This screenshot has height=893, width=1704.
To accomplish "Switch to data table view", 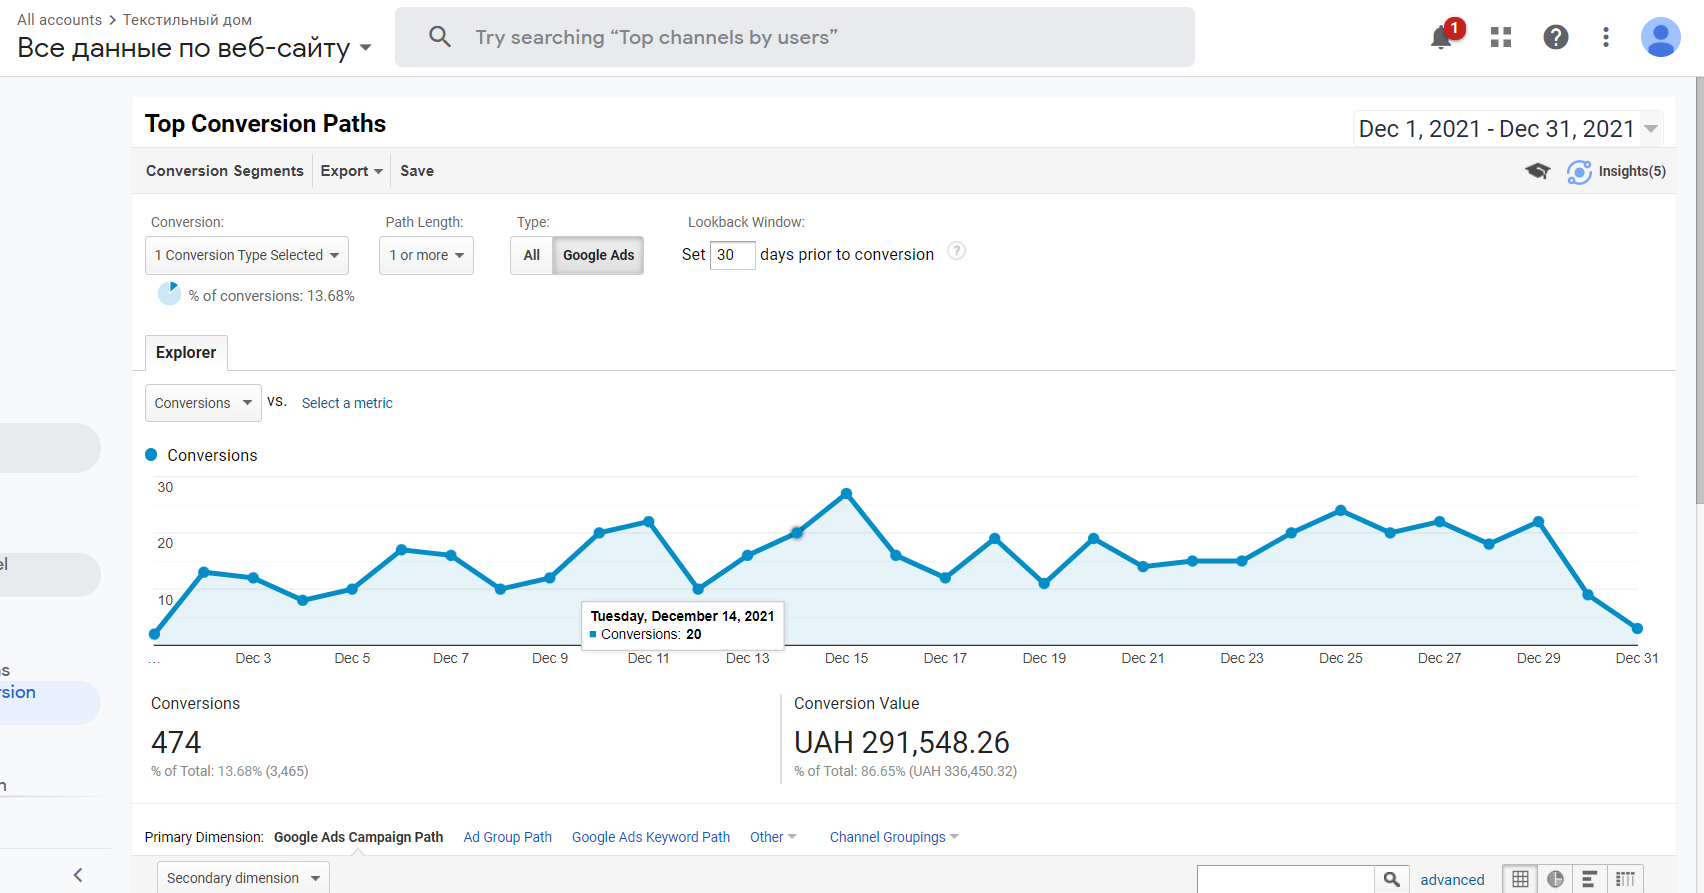I will (1520, 879).
